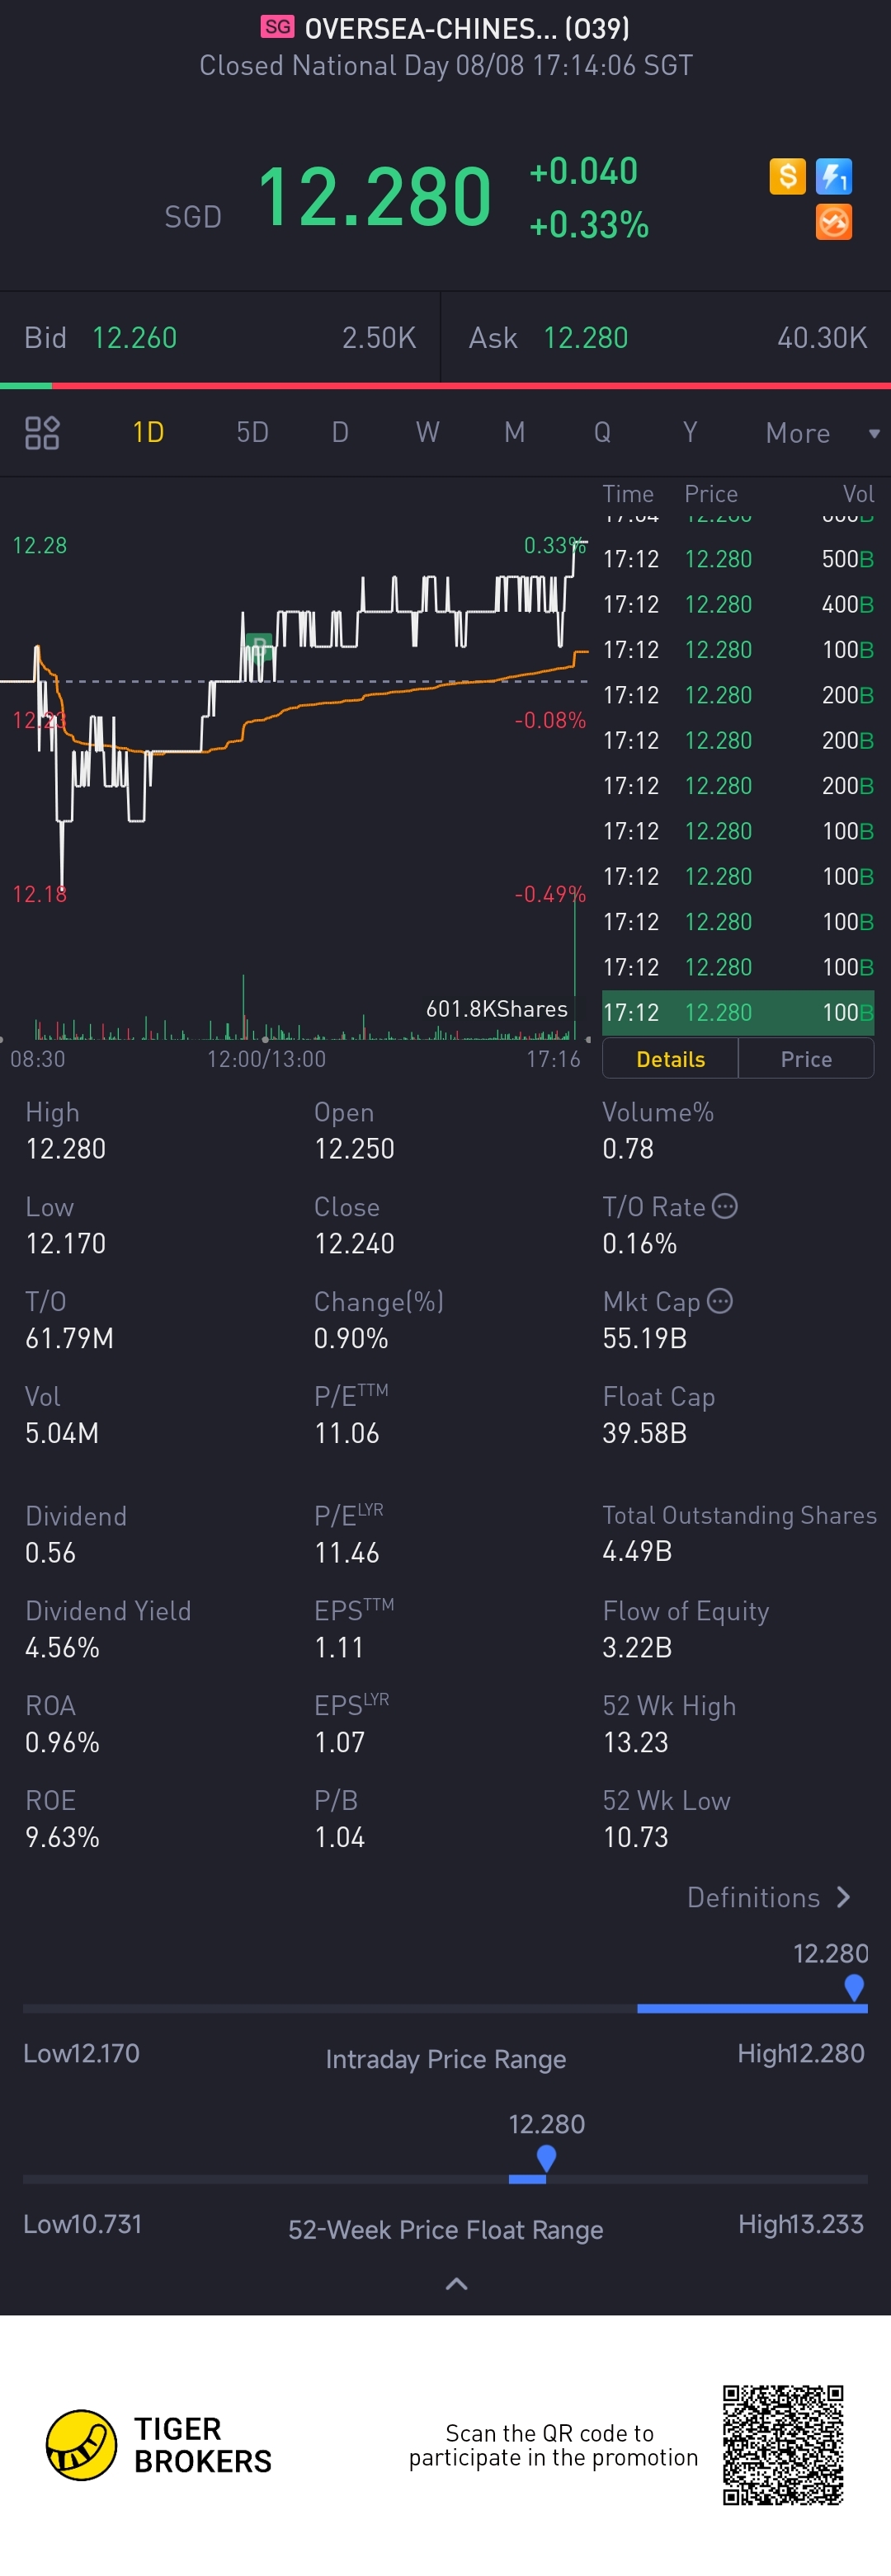
Task: Tap the promotion QR code
Action: click(x=783, y=2444)
